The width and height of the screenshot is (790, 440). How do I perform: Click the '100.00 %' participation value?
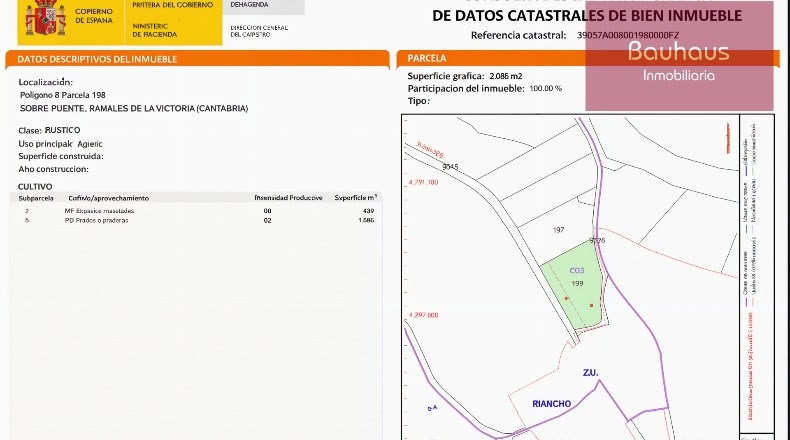point(546,88)
